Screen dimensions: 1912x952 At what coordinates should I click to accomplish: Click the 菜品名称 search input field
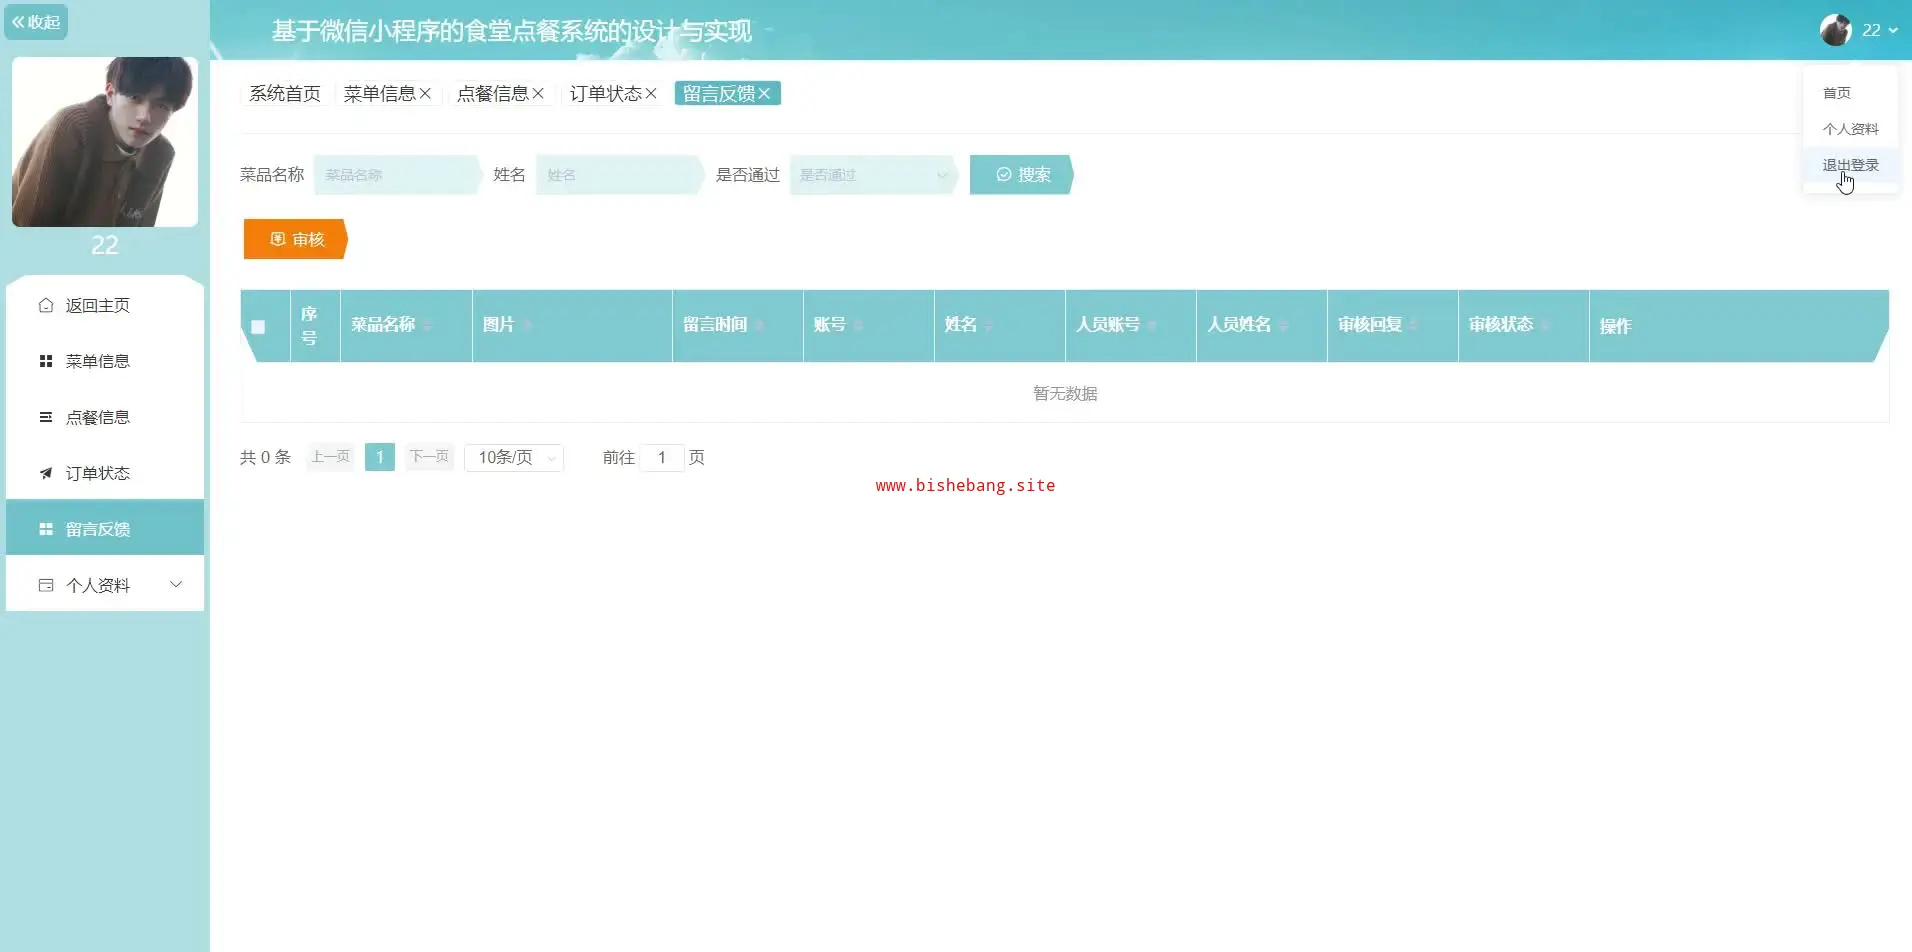coord(396,175)
